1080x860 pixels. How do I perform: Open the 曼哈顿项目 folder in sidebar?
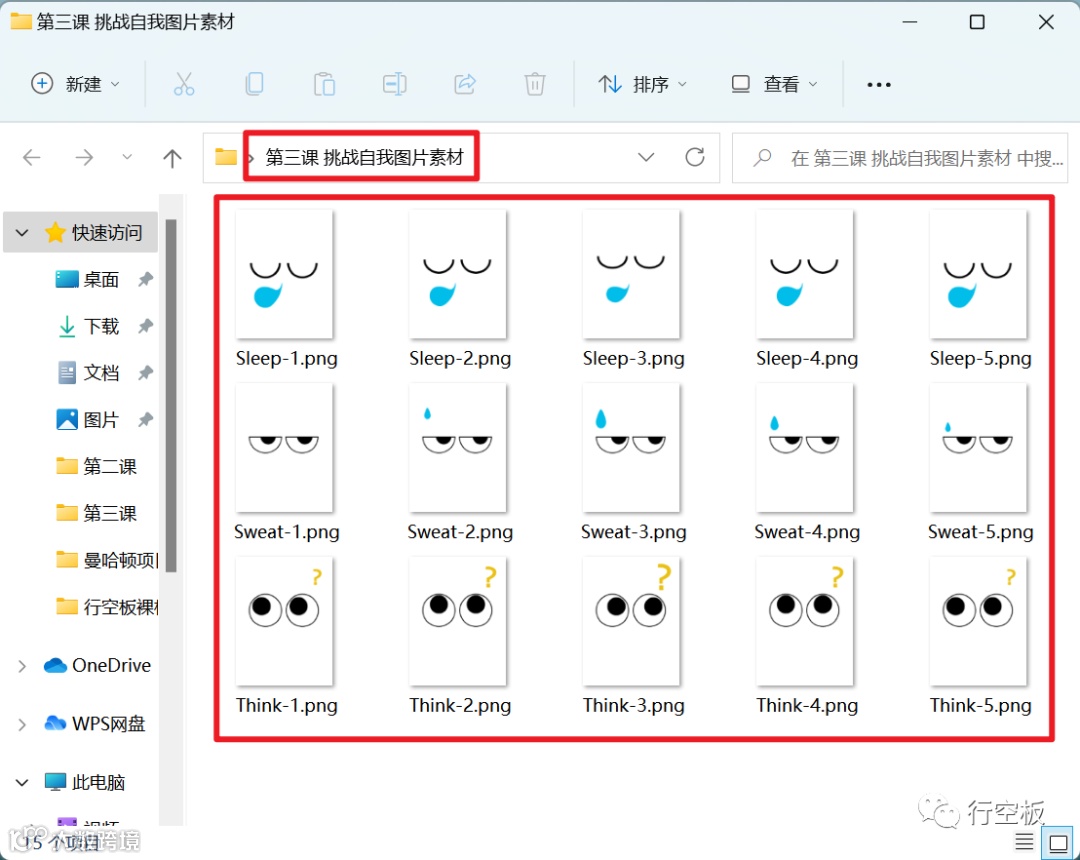[107, 560]
